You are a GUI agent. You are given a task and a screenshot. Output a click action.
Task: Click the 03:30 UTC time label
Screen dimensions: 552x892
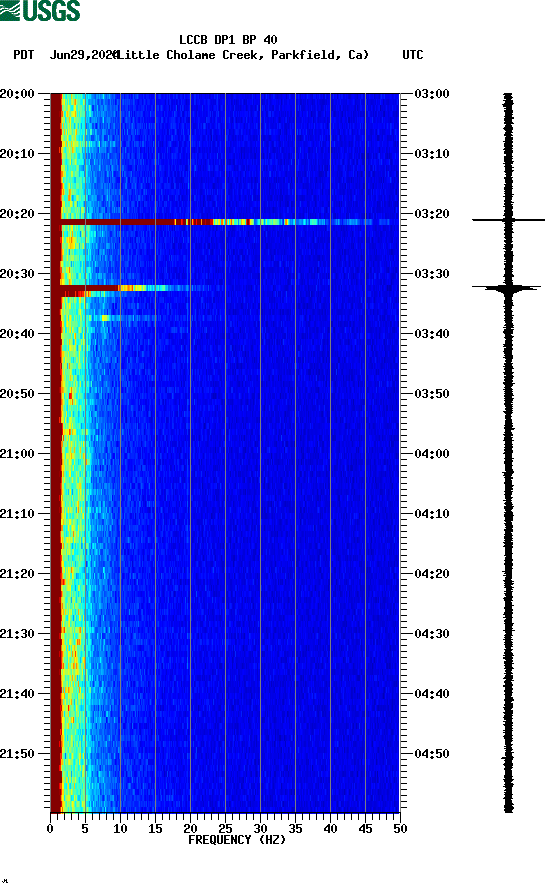(x=432, y=274)
